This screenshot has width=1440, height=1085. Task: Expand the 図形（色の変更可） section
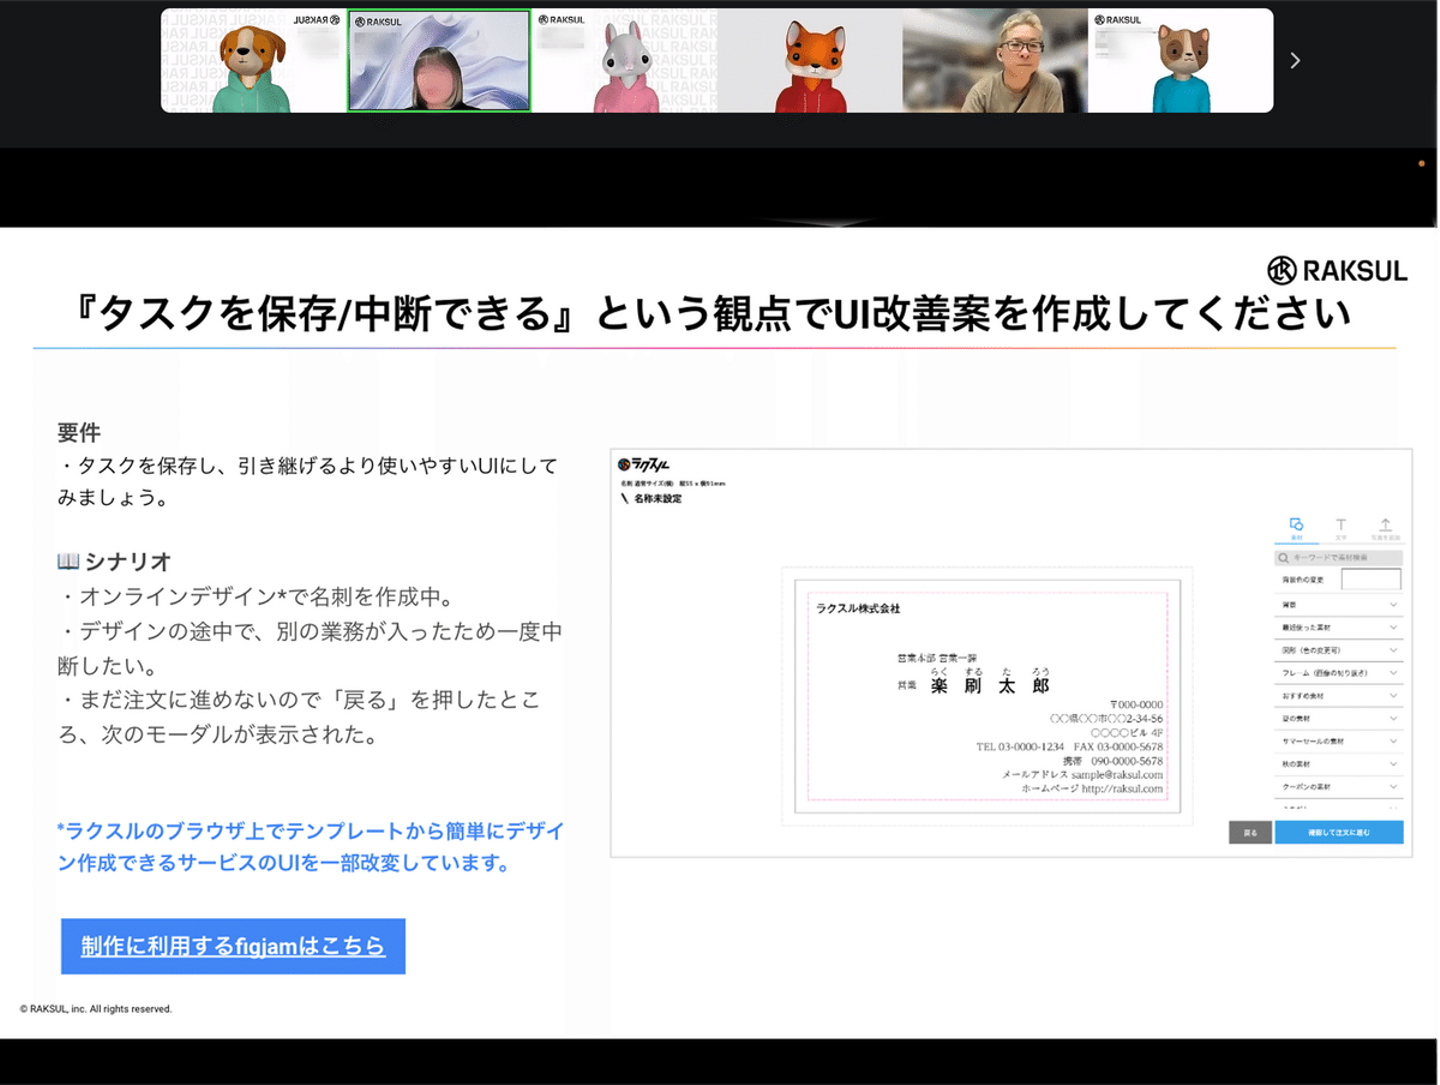coord(1338,650)
